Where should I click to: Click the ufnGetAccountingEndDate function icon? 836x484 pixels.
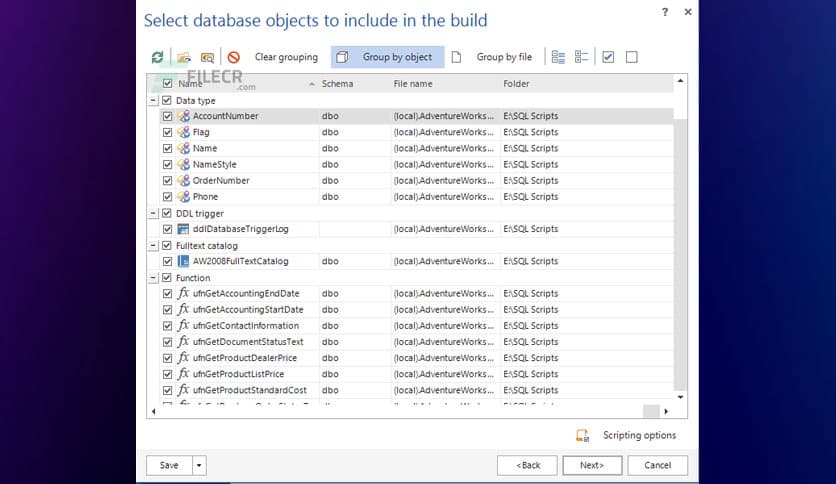coord(183,293)
